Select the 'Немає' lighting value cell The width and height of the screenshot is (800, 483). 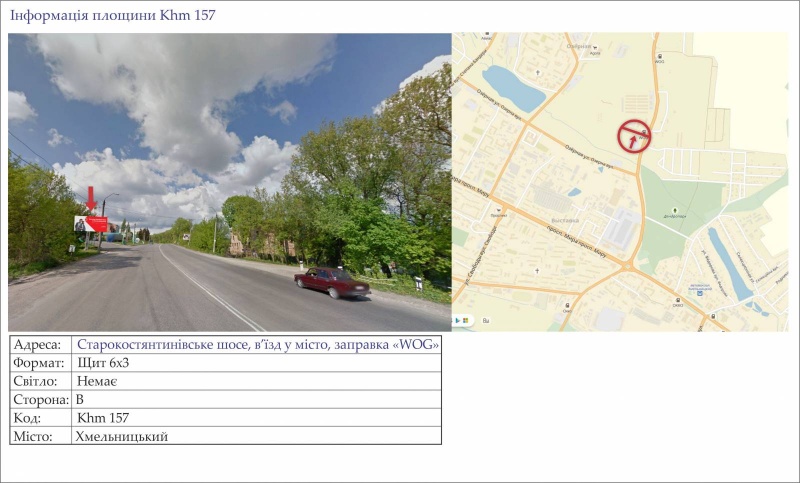(98, 381)
